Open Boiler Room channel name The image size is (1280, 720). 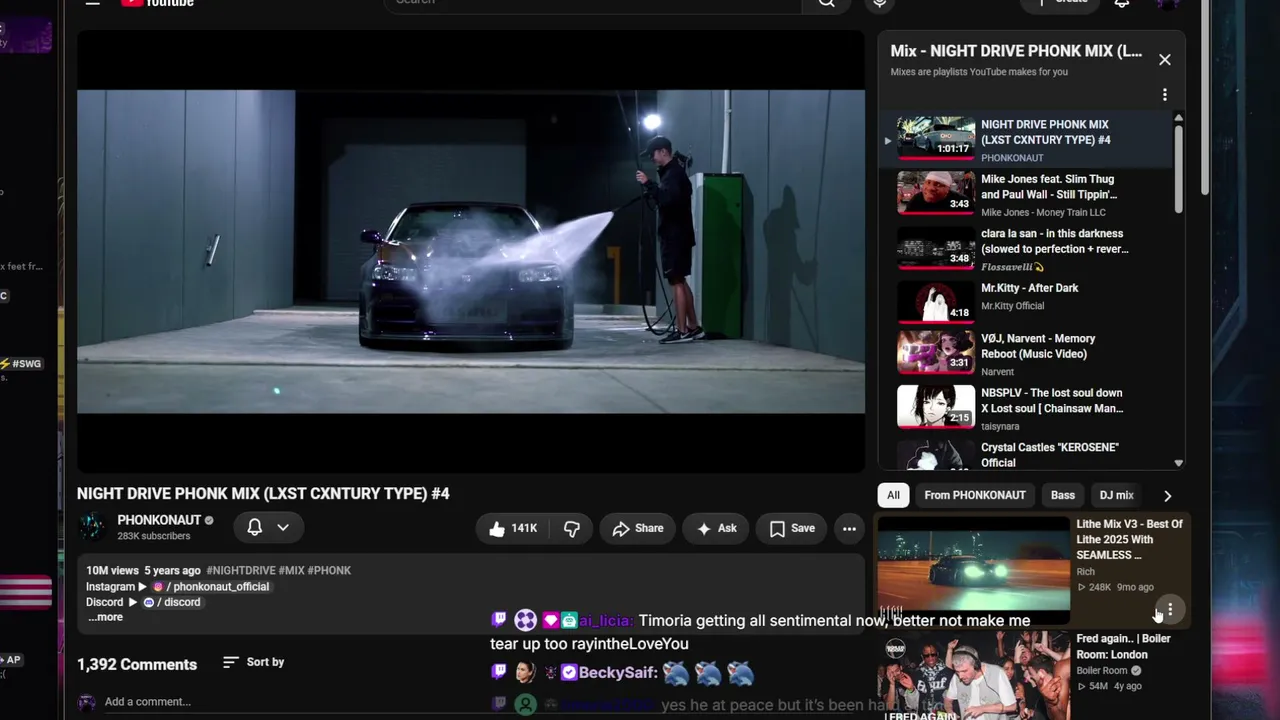coord(1101,671)
